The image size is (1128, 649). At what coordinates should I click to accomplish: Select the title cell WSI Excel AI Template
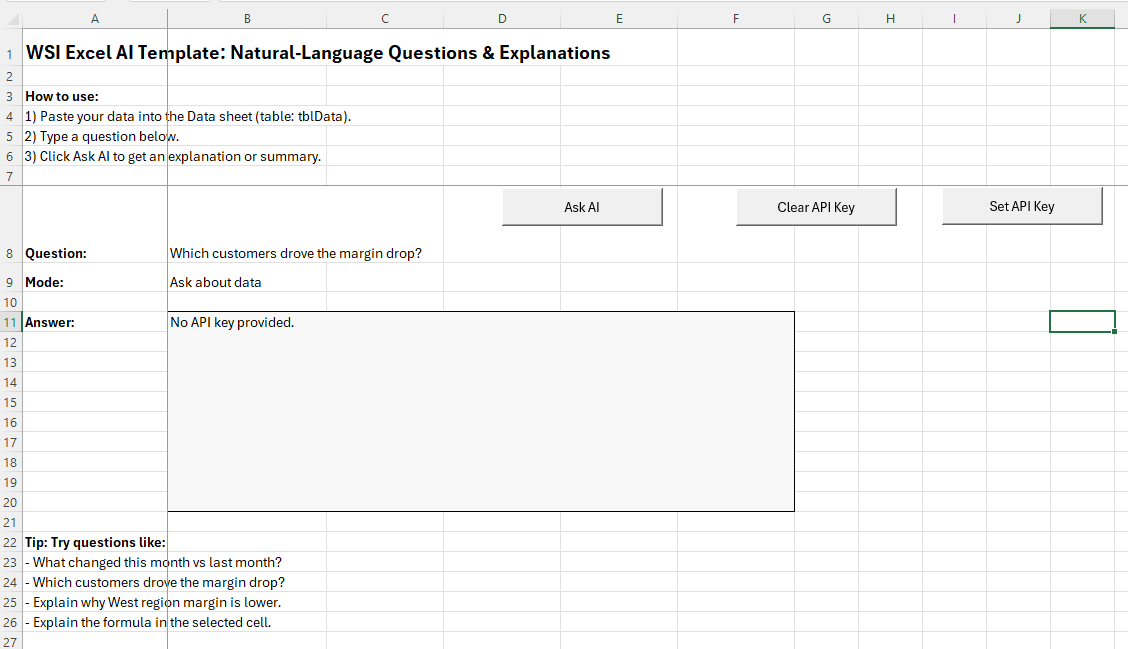point(96,53)
